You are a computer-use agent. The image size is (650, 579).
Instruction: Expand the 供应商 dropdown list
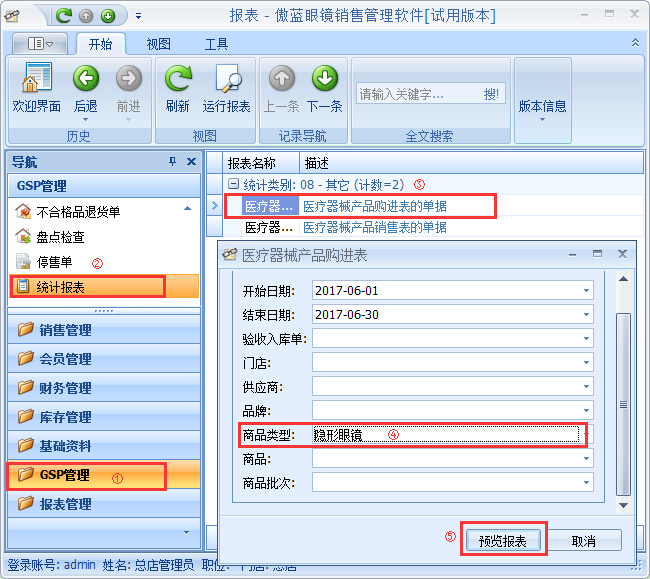pos(586,386)
